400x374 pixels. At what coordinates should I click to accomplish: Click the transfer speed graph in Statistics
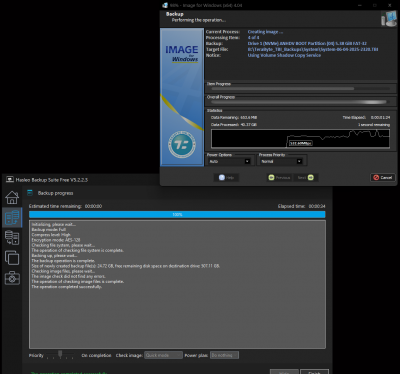[x=300, y=138]
